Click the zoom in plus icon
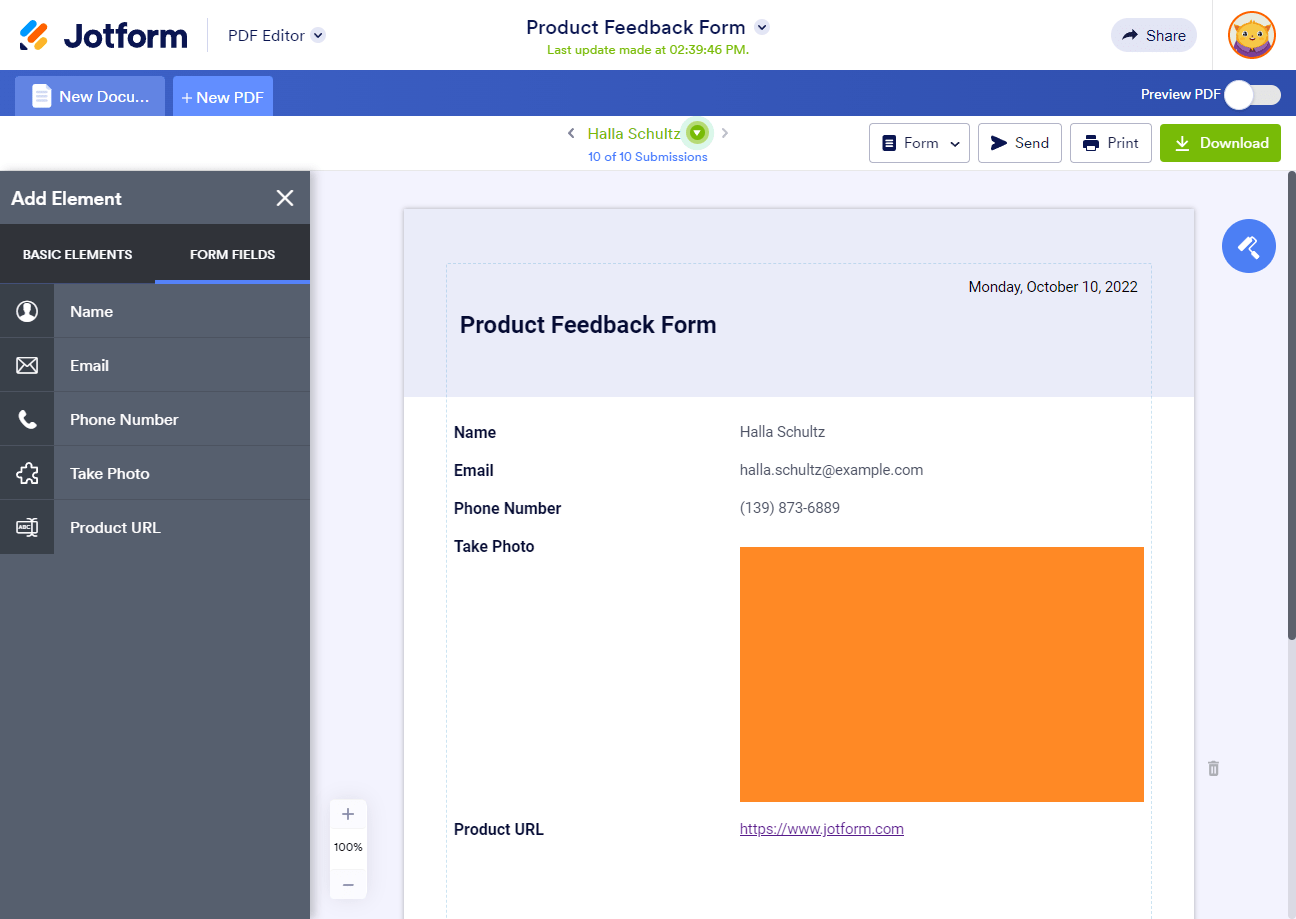 tap(348, 814)
